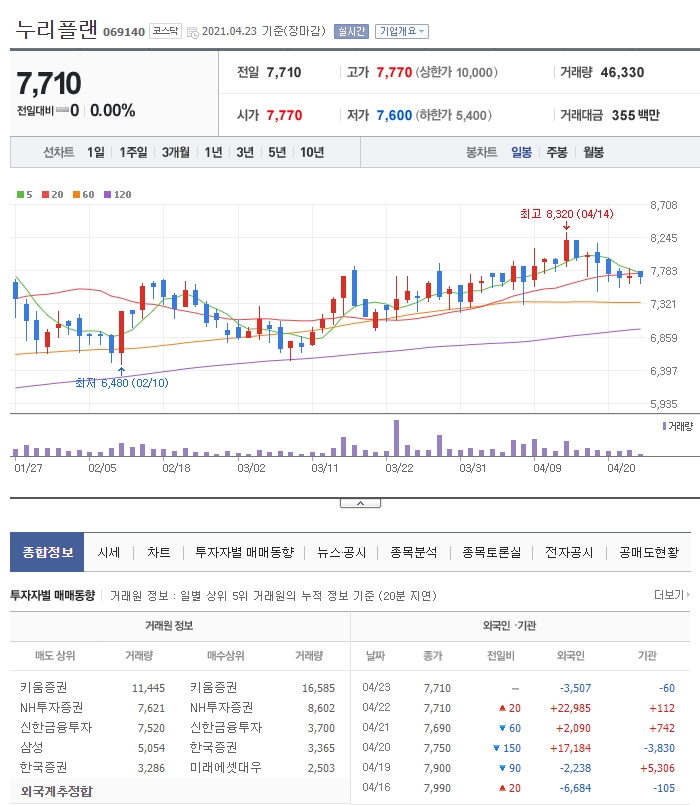Go to the 공매도현황 tab
The height and width of the screenshot is (805, 700).
click(x=649, y=552)
